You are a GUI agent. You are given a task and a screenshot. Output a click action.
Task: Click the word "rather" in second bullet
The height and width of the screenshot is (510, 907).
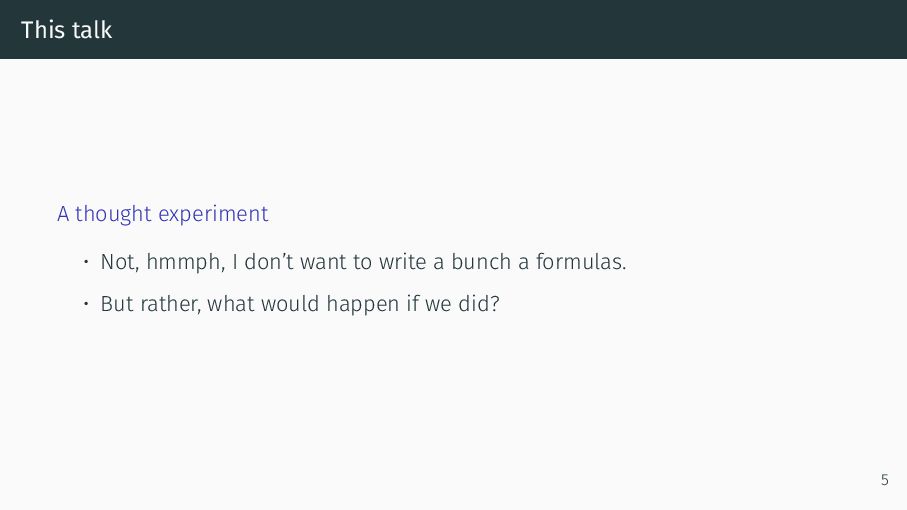coord(169,304)
